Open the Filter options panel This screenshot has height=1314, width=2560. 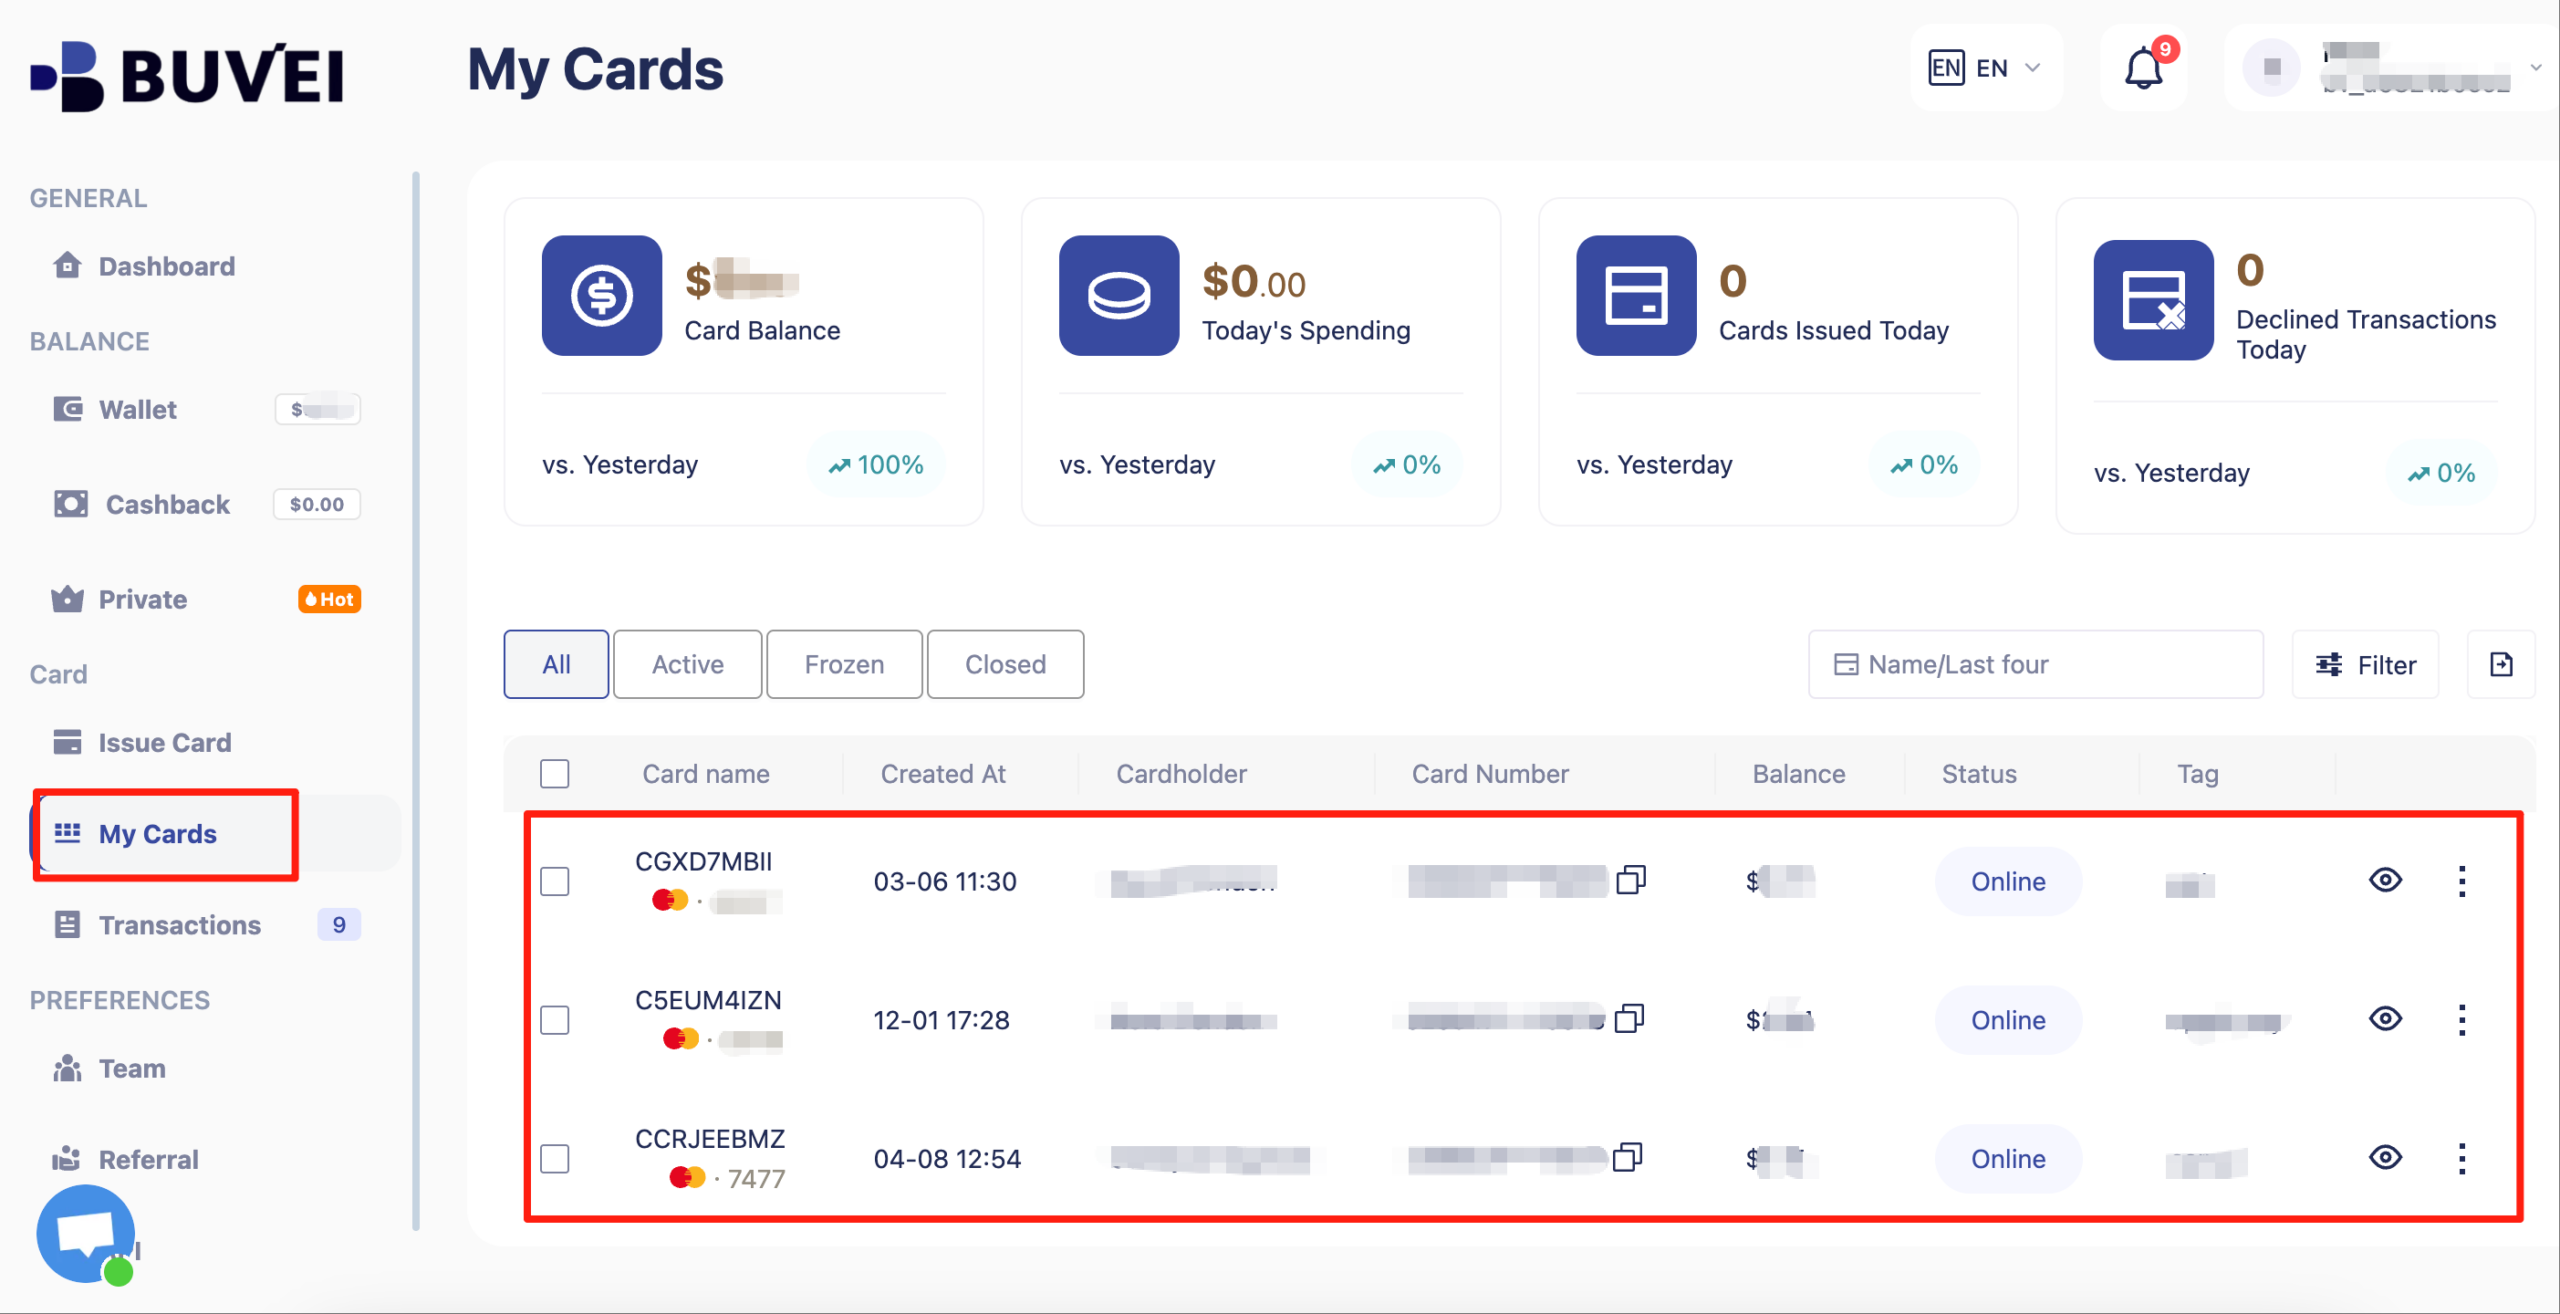(x=2366, y=664)
